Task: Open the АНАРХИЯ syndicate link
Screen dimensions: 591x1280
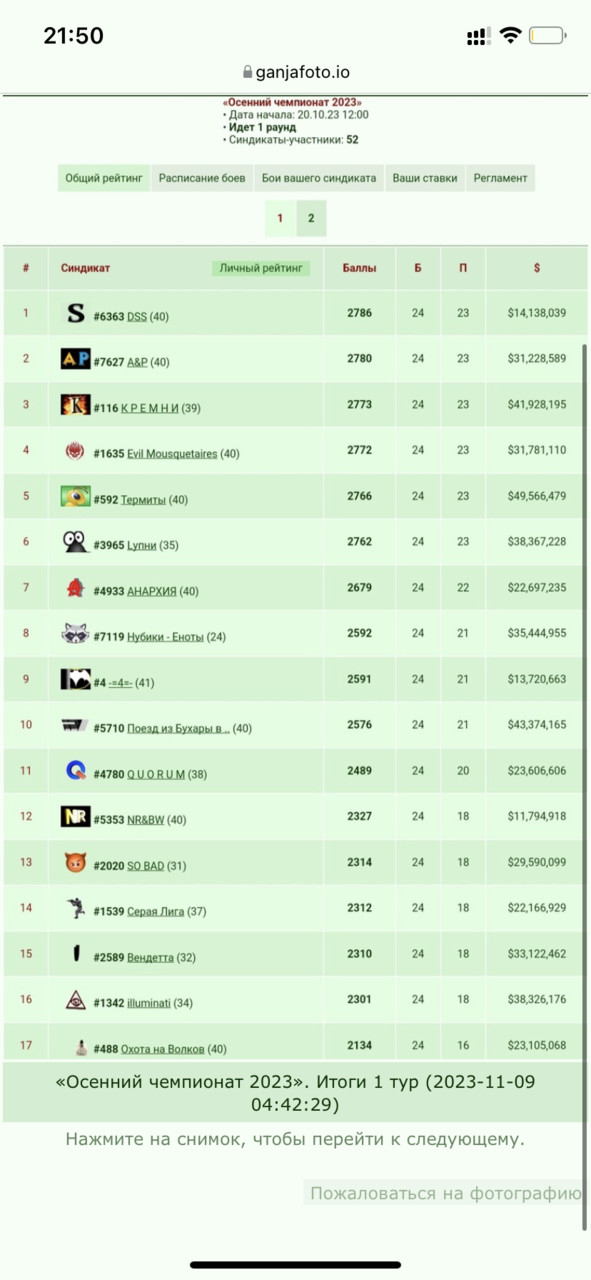Action: [x=152, y=591]
